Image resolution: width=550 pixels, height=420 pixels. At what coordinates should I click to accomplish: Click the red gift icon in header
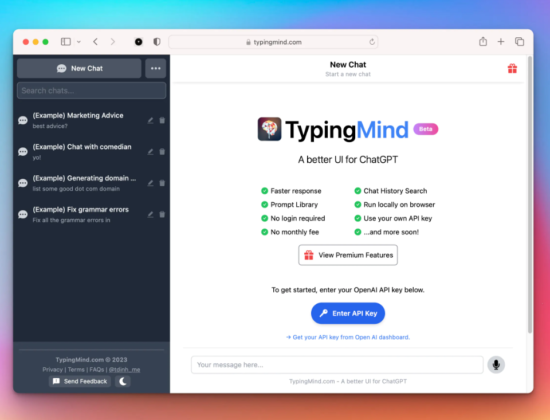512,68
